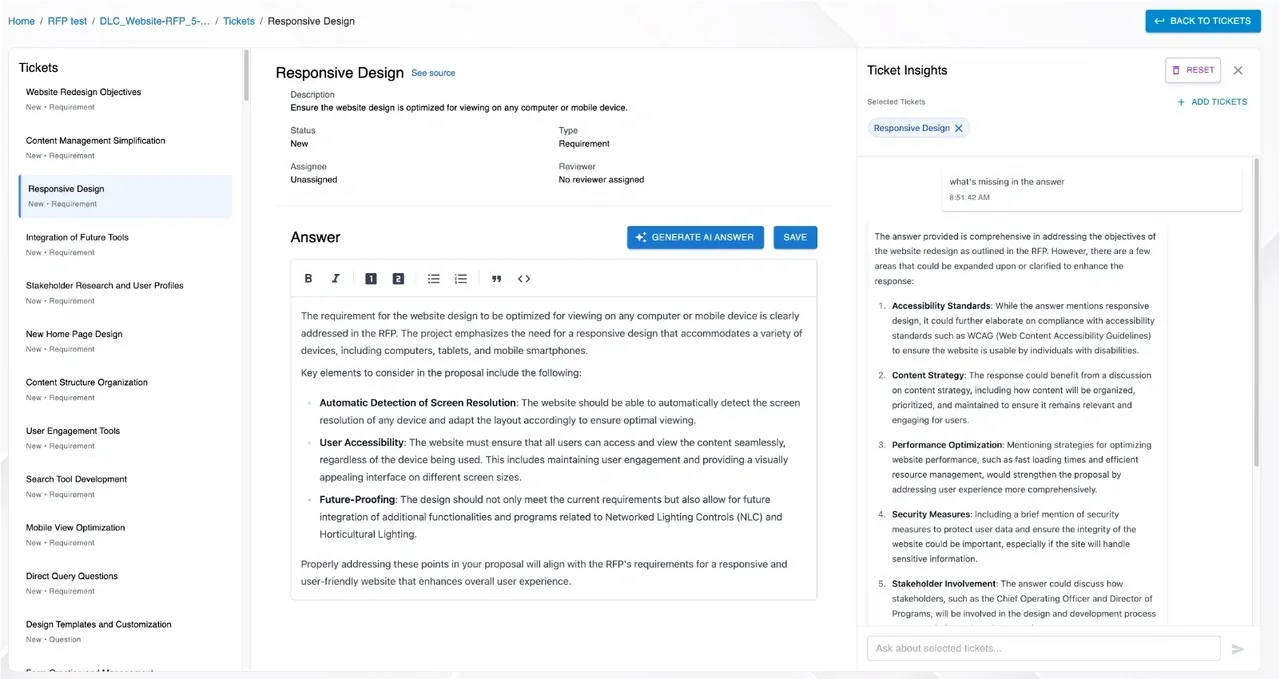Image resolution: width=1280 pixels, height=679 pixels.
Task: Apply Heading 2 style to the answer
Action: click(x=398, y=278)
